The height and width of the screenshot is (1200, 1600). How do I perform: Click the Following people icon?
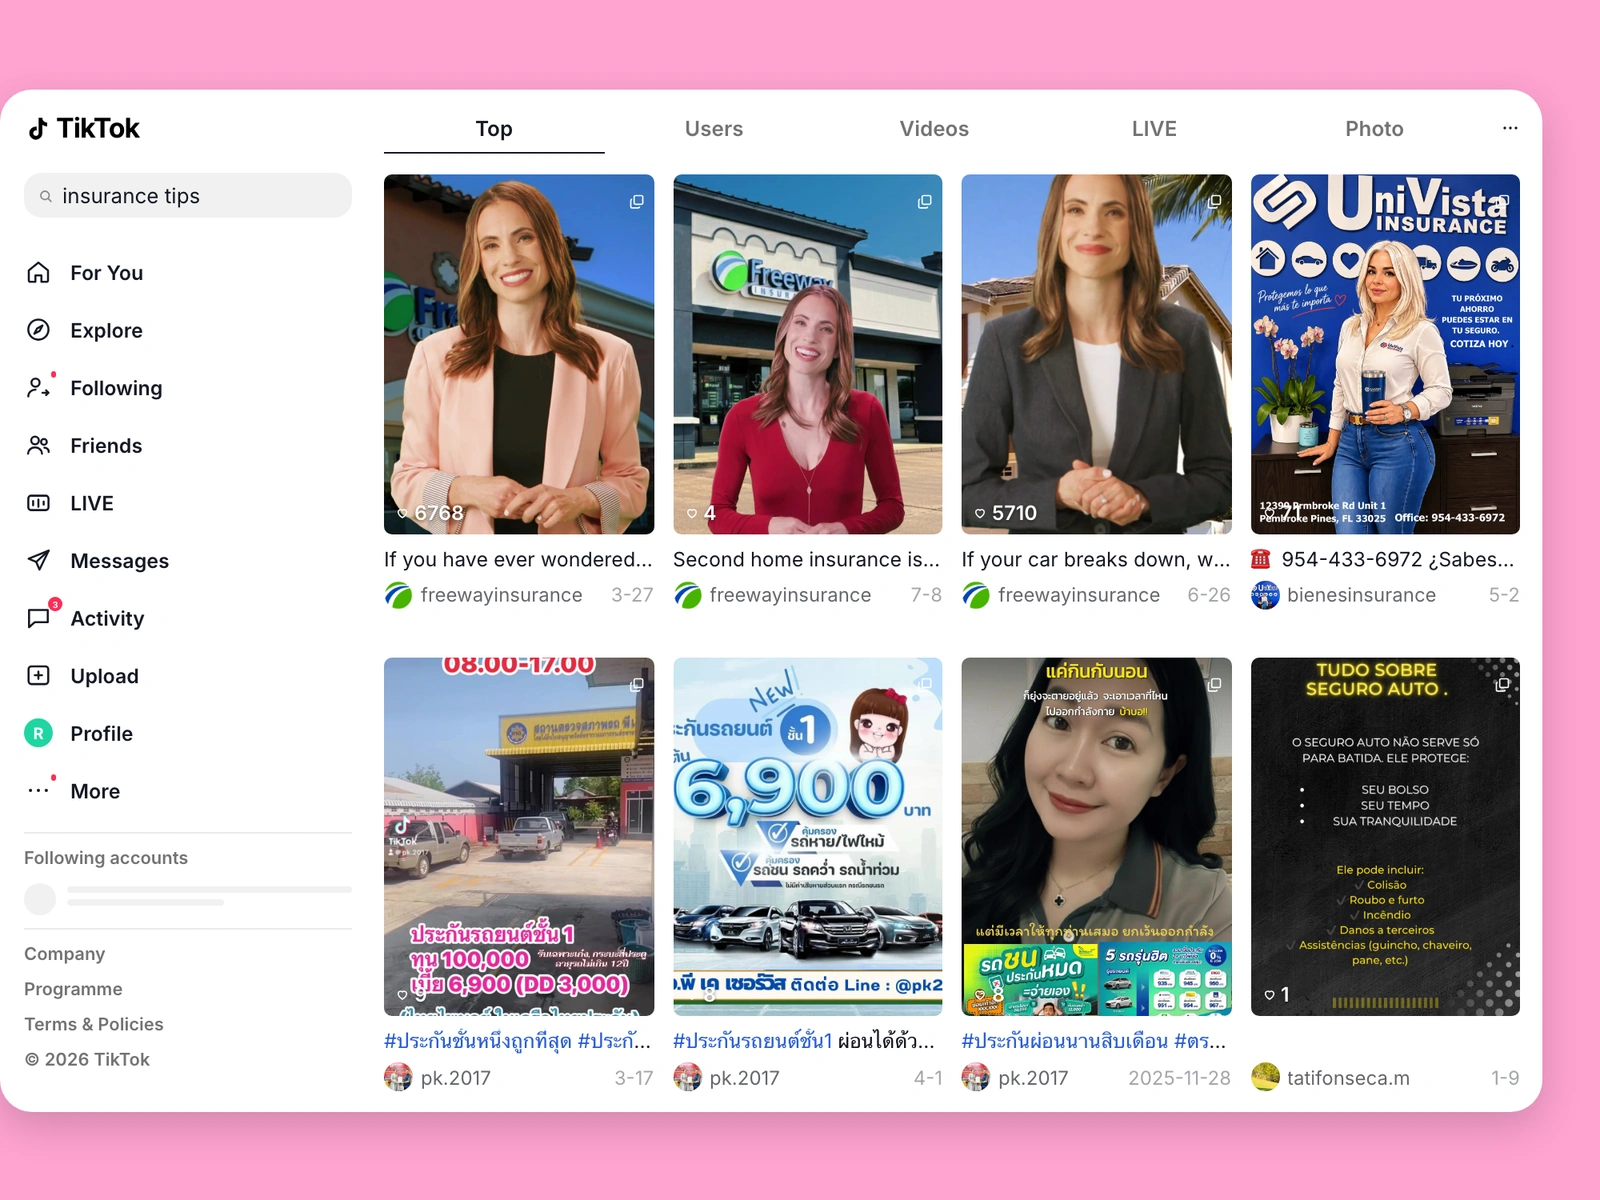tap(38, 388)
